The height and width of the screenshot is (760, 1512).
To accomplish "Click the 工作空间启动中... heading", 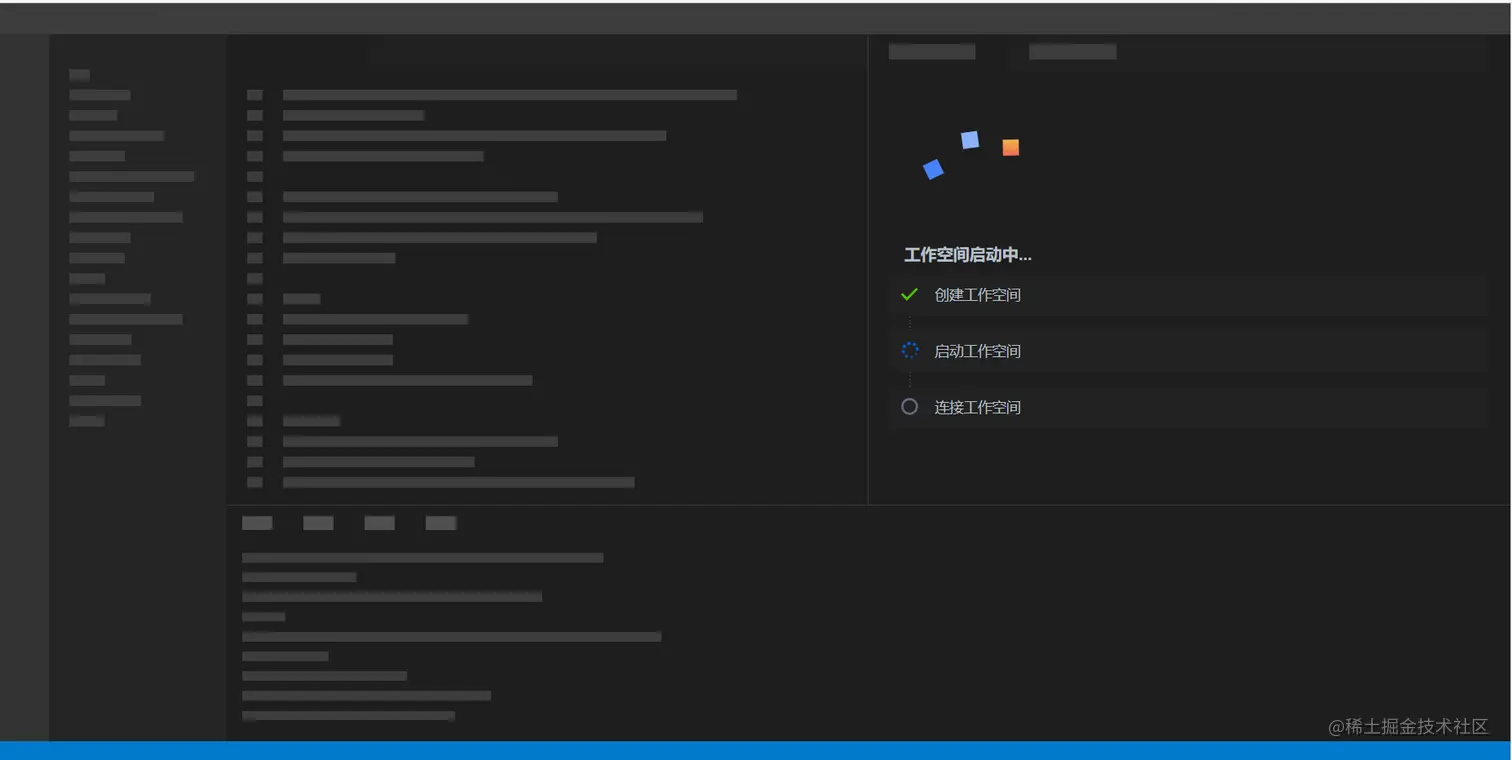I will pyautogui.click(x=967, y=255).
